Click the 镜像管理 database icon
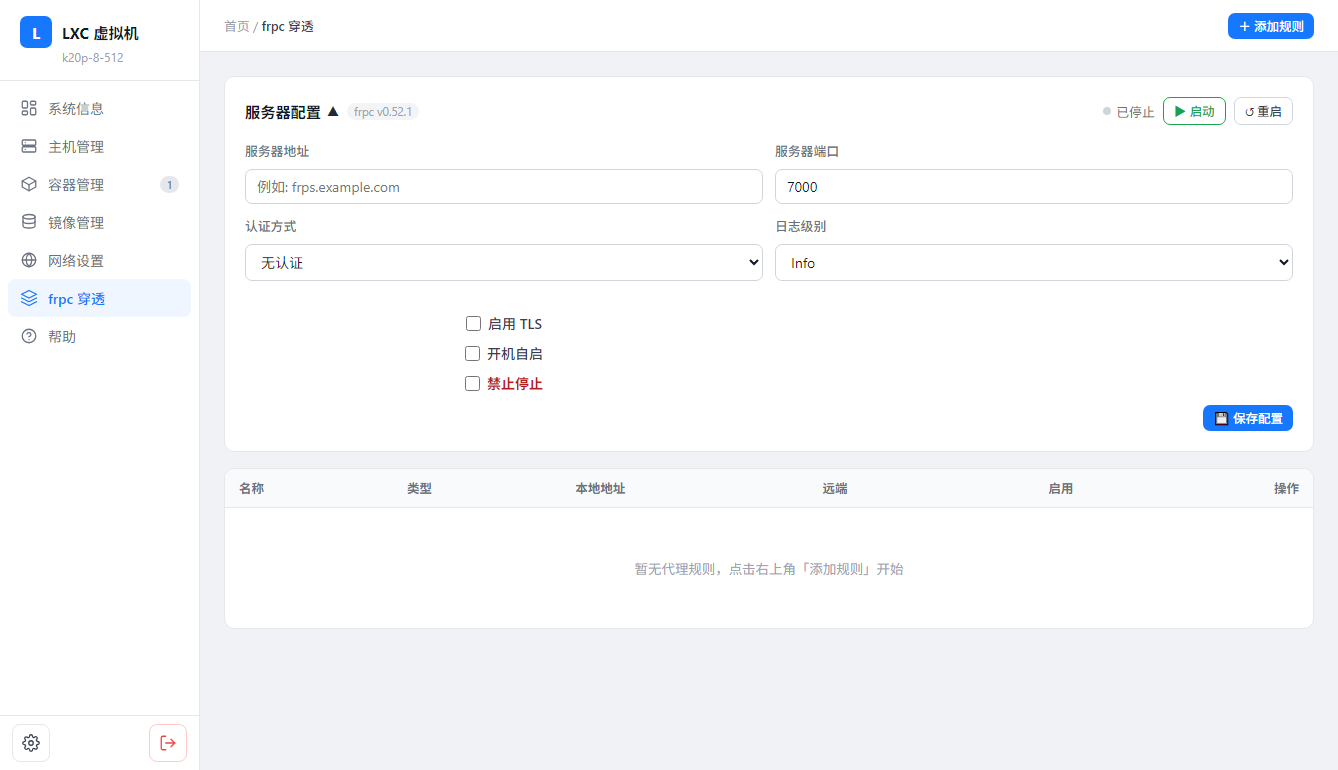Image resolution: width=1338 pixels, height=770 pixels. [x=29, y=222]
